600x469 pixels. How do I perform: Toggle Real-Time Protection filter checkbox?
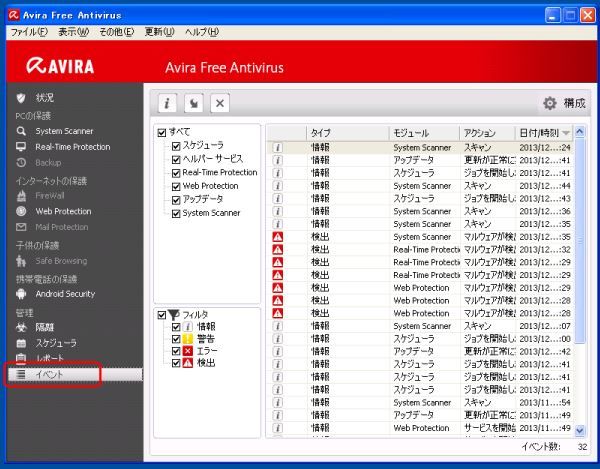[x=176, y=173]
